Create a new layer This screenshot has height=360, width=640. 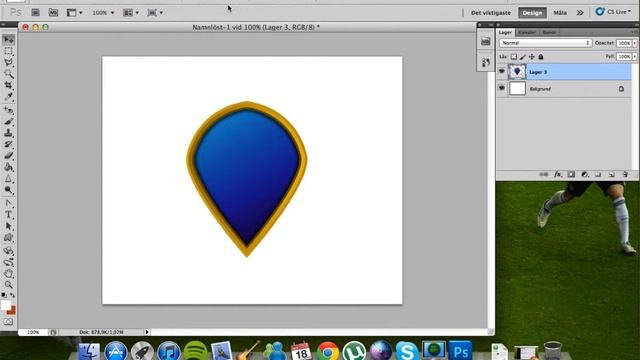611,175
